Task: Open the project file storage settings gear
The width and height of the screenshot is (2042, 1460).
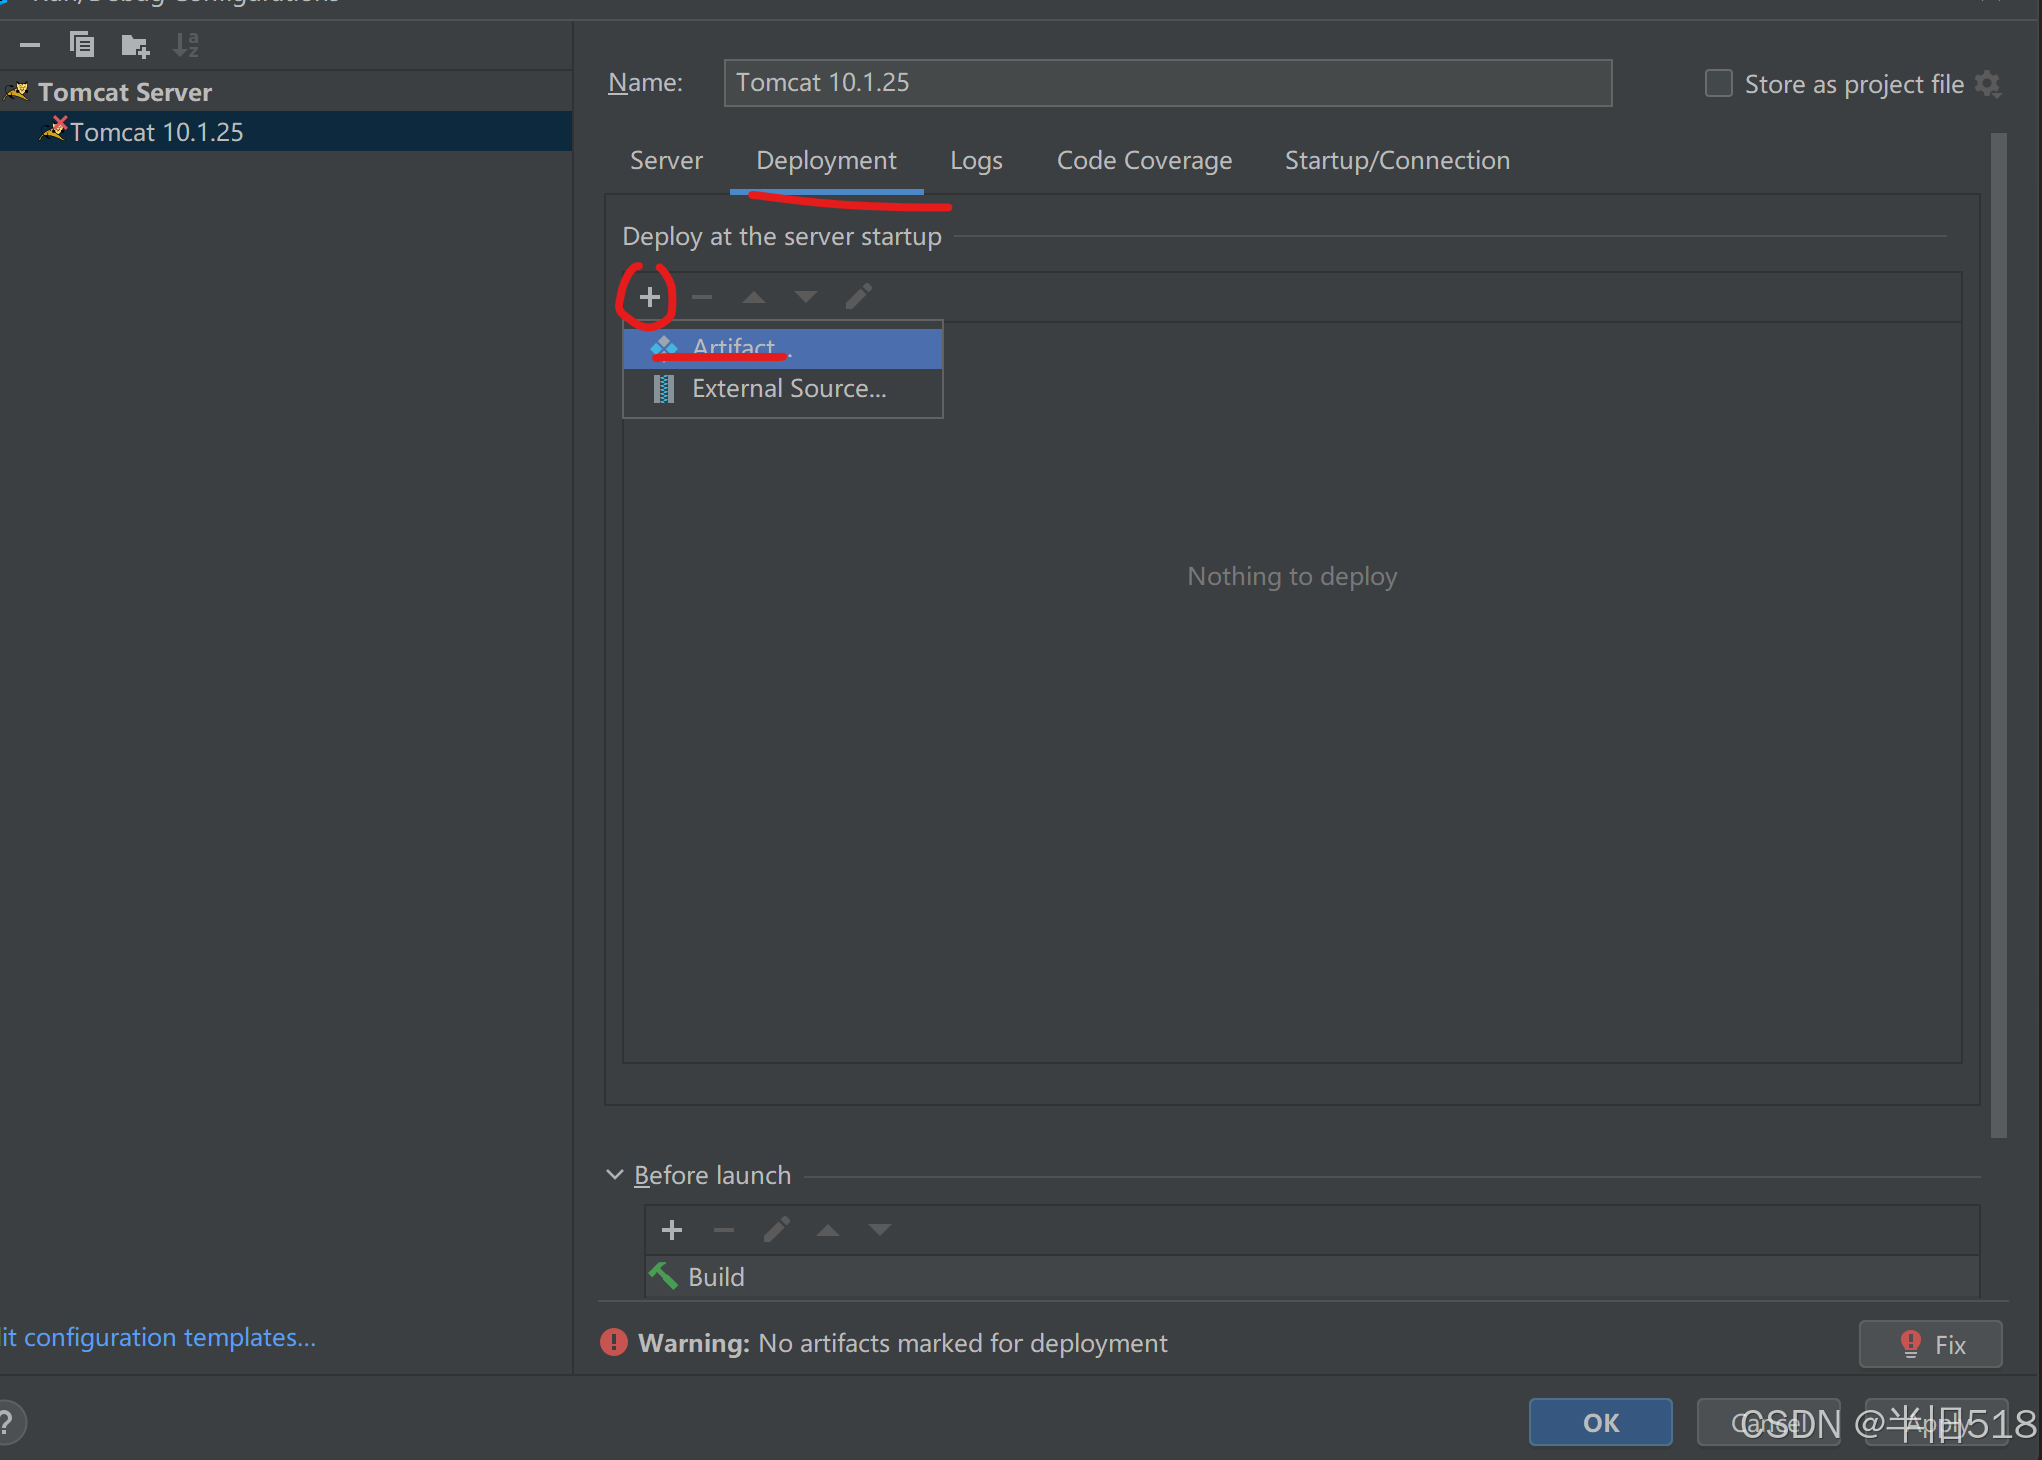Action: [1988, 84]
